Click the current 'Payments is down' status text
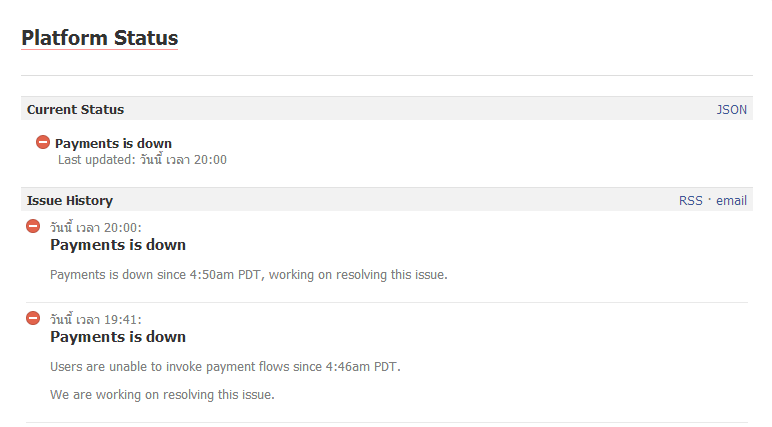772x427 pixels. click(x=113, y=143)
